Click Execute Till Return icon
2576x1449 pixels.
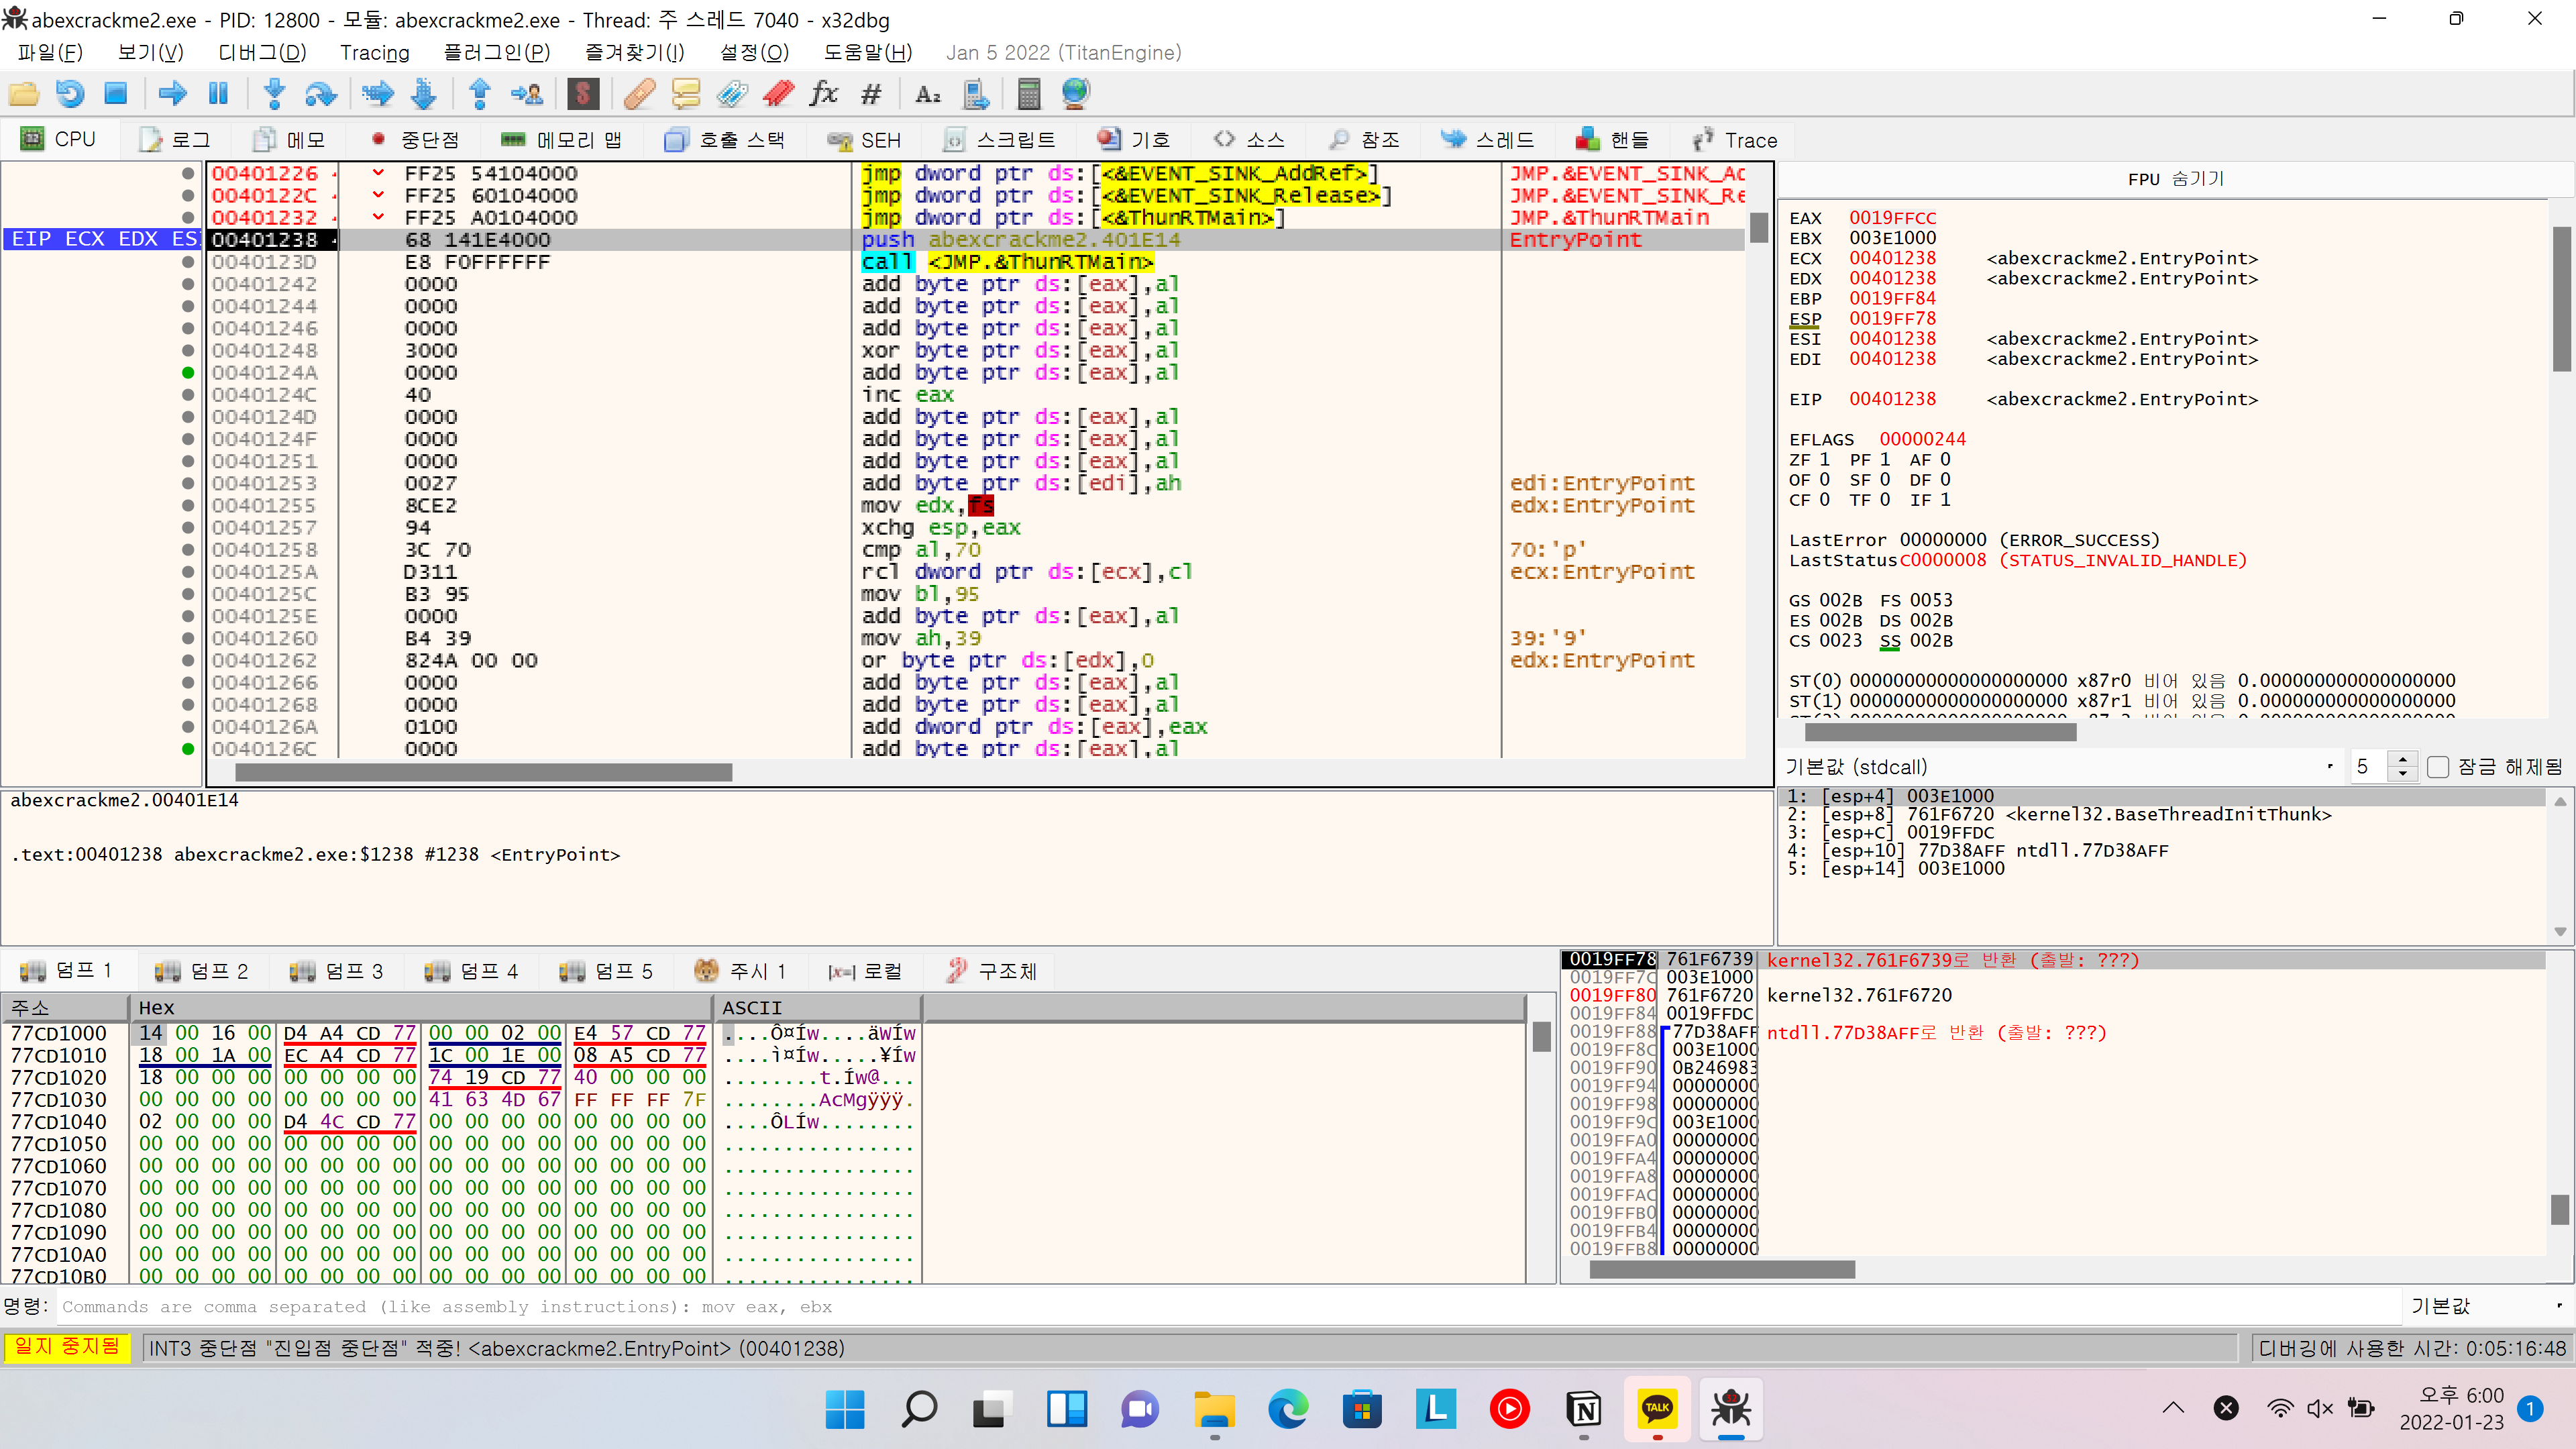(x=480, y=94)
